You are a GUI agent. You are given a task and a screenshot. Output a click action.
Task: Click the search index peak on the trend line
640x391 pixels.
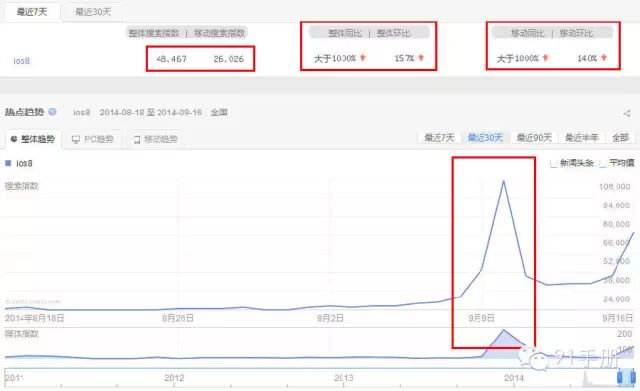point(503,181)
